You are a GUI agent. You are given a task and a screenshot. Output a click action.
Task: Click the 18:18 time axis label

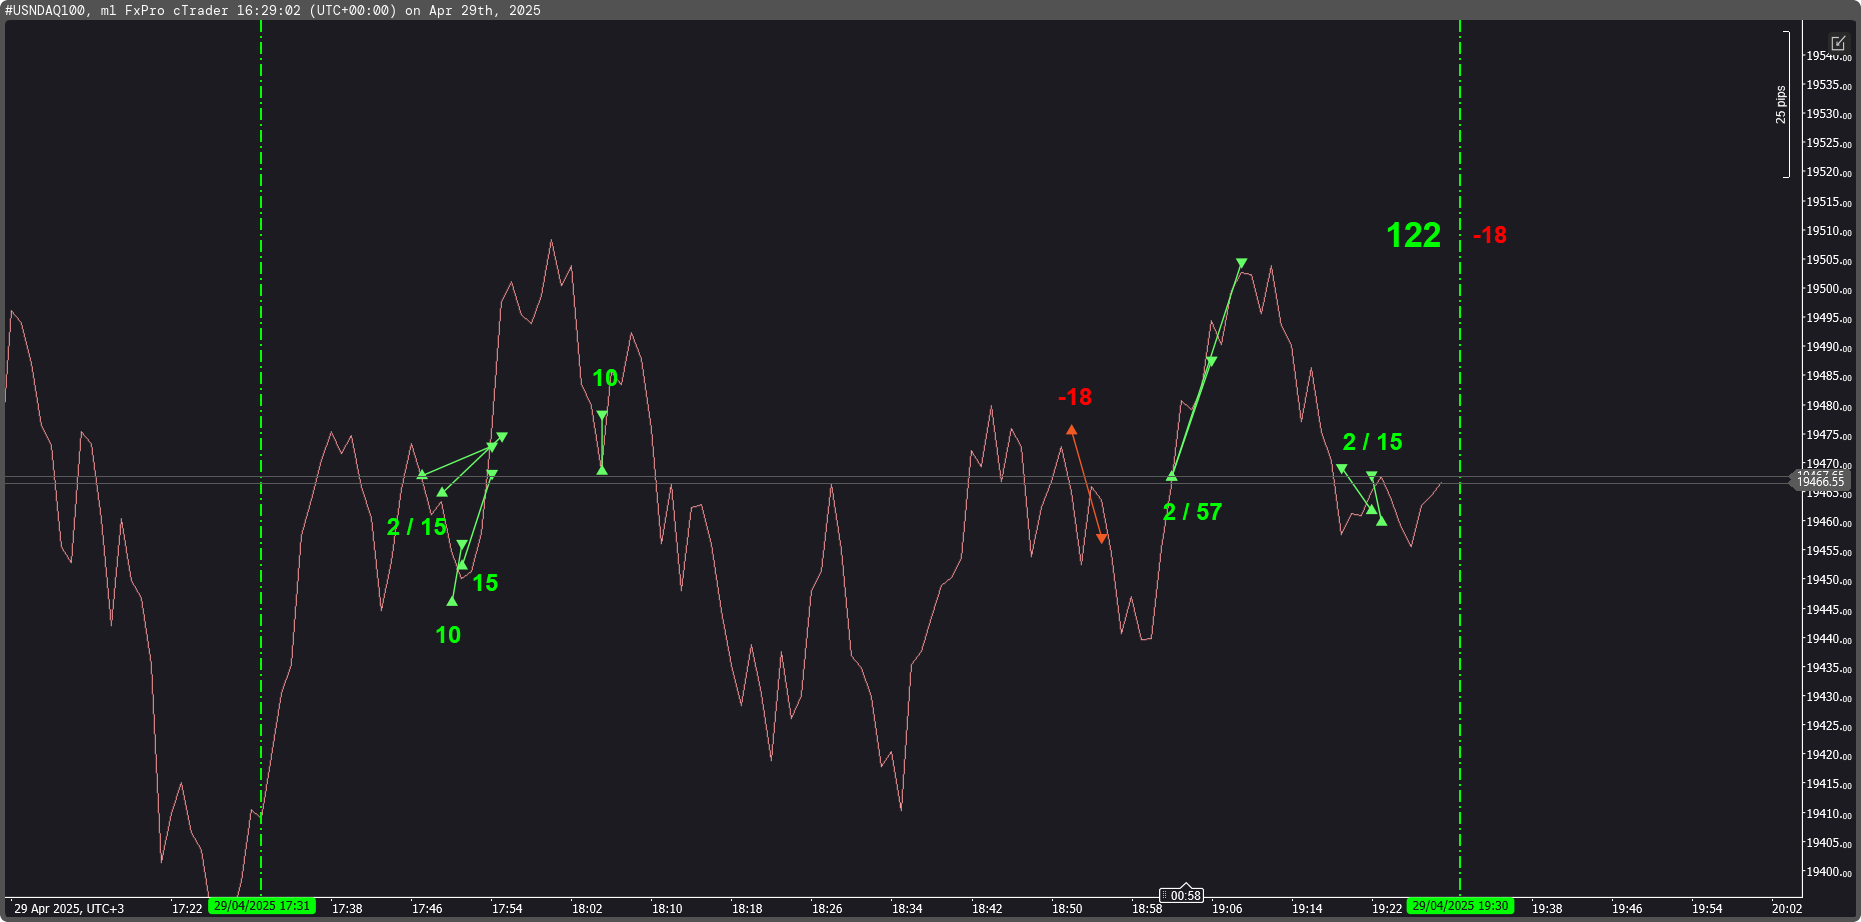point(747,909)
